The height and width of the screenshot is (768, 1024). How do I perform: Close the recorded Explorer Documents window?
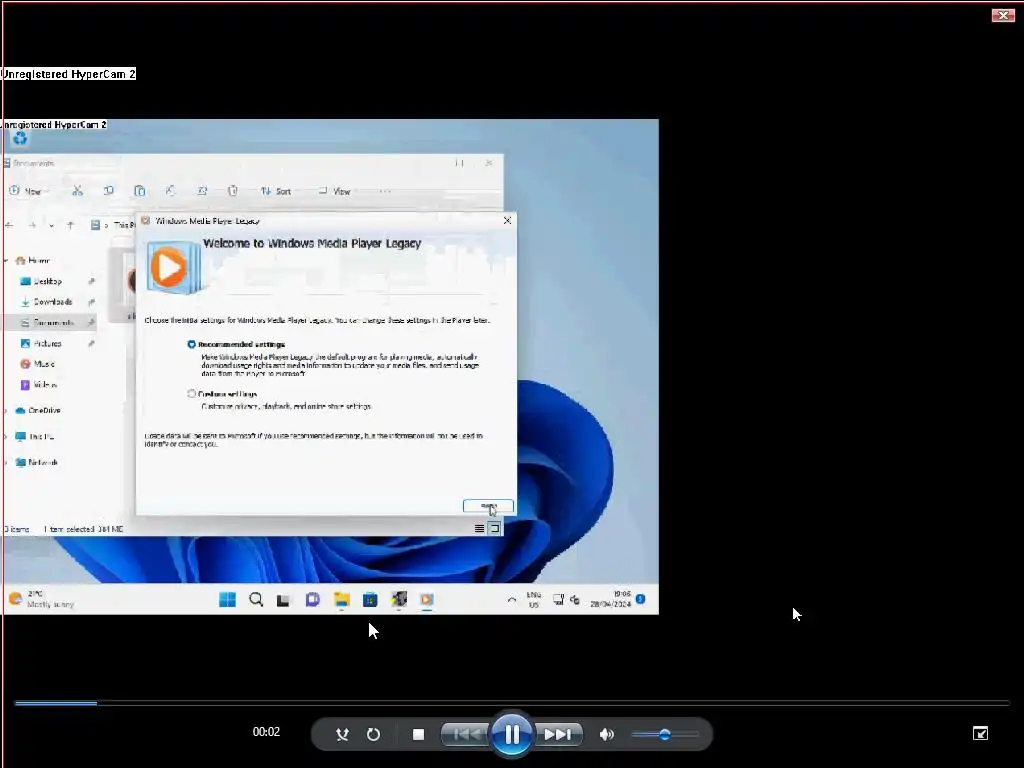(x=489, y=163)
